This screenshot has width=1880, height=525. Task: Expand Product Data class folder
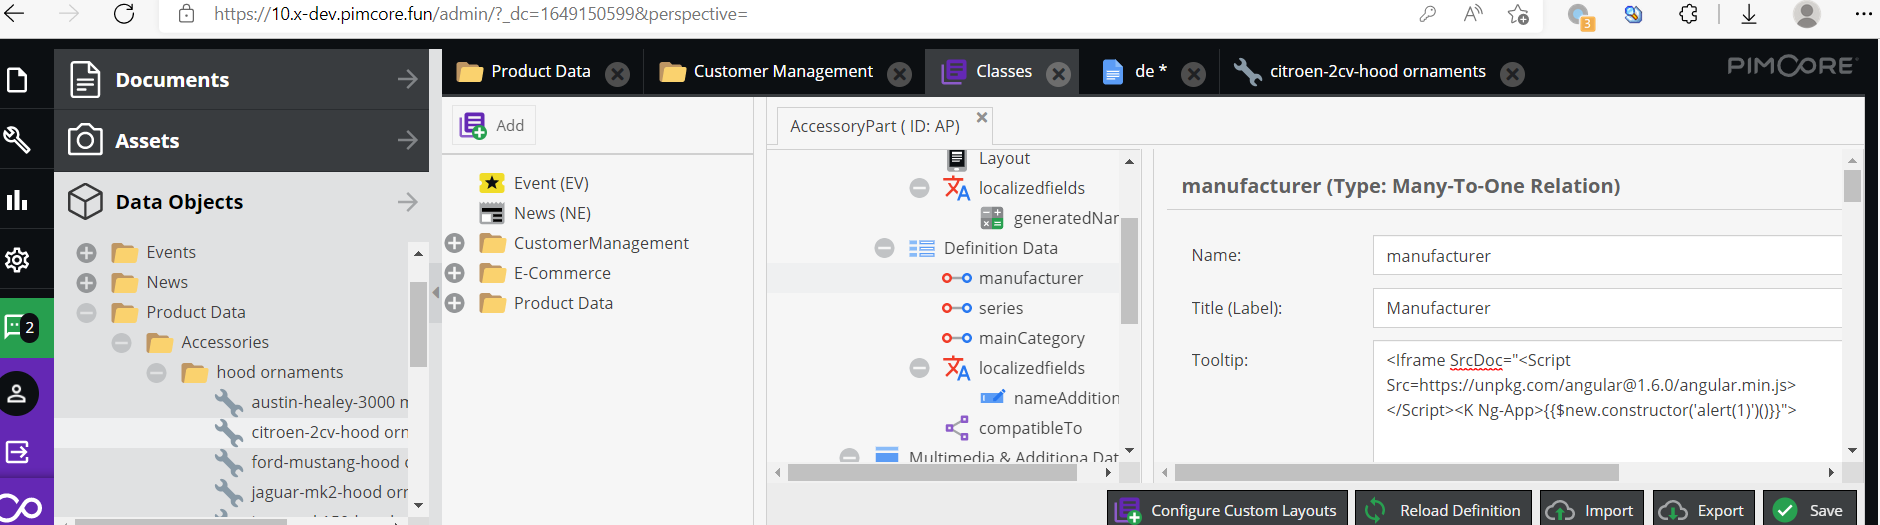coord(455,303)
